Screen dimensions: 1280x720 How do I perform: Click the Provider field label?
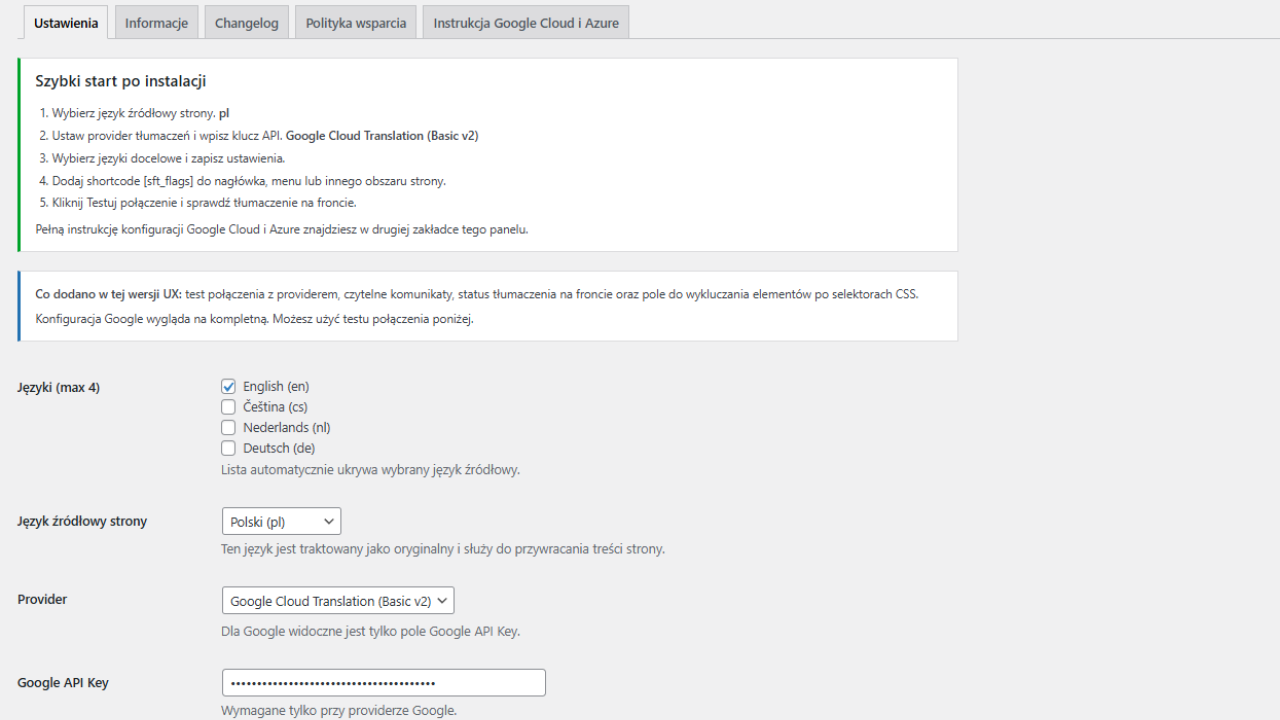pos(43,599)
